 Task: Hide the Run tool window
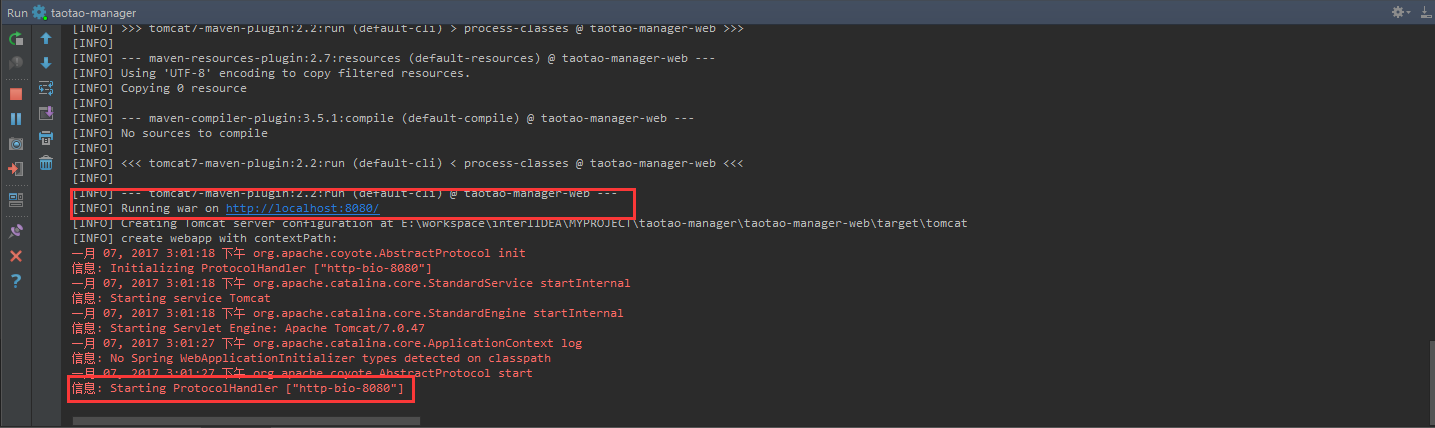(1424, 11)
